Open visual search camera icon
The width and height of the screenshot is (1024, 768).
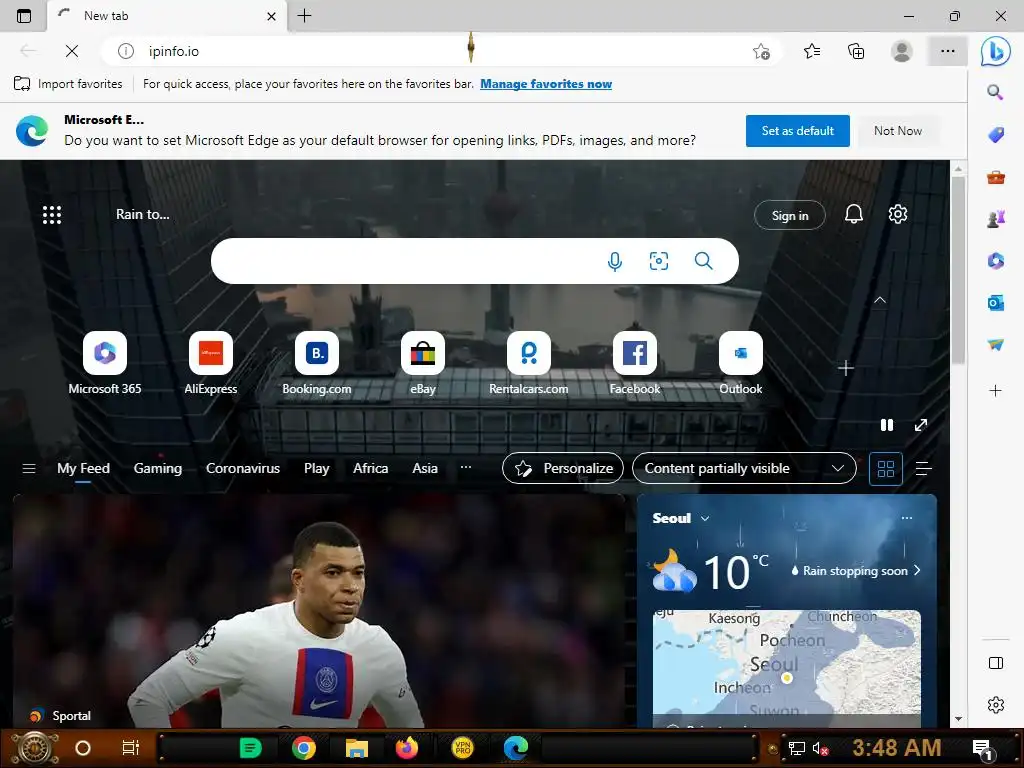coord(658,261)
